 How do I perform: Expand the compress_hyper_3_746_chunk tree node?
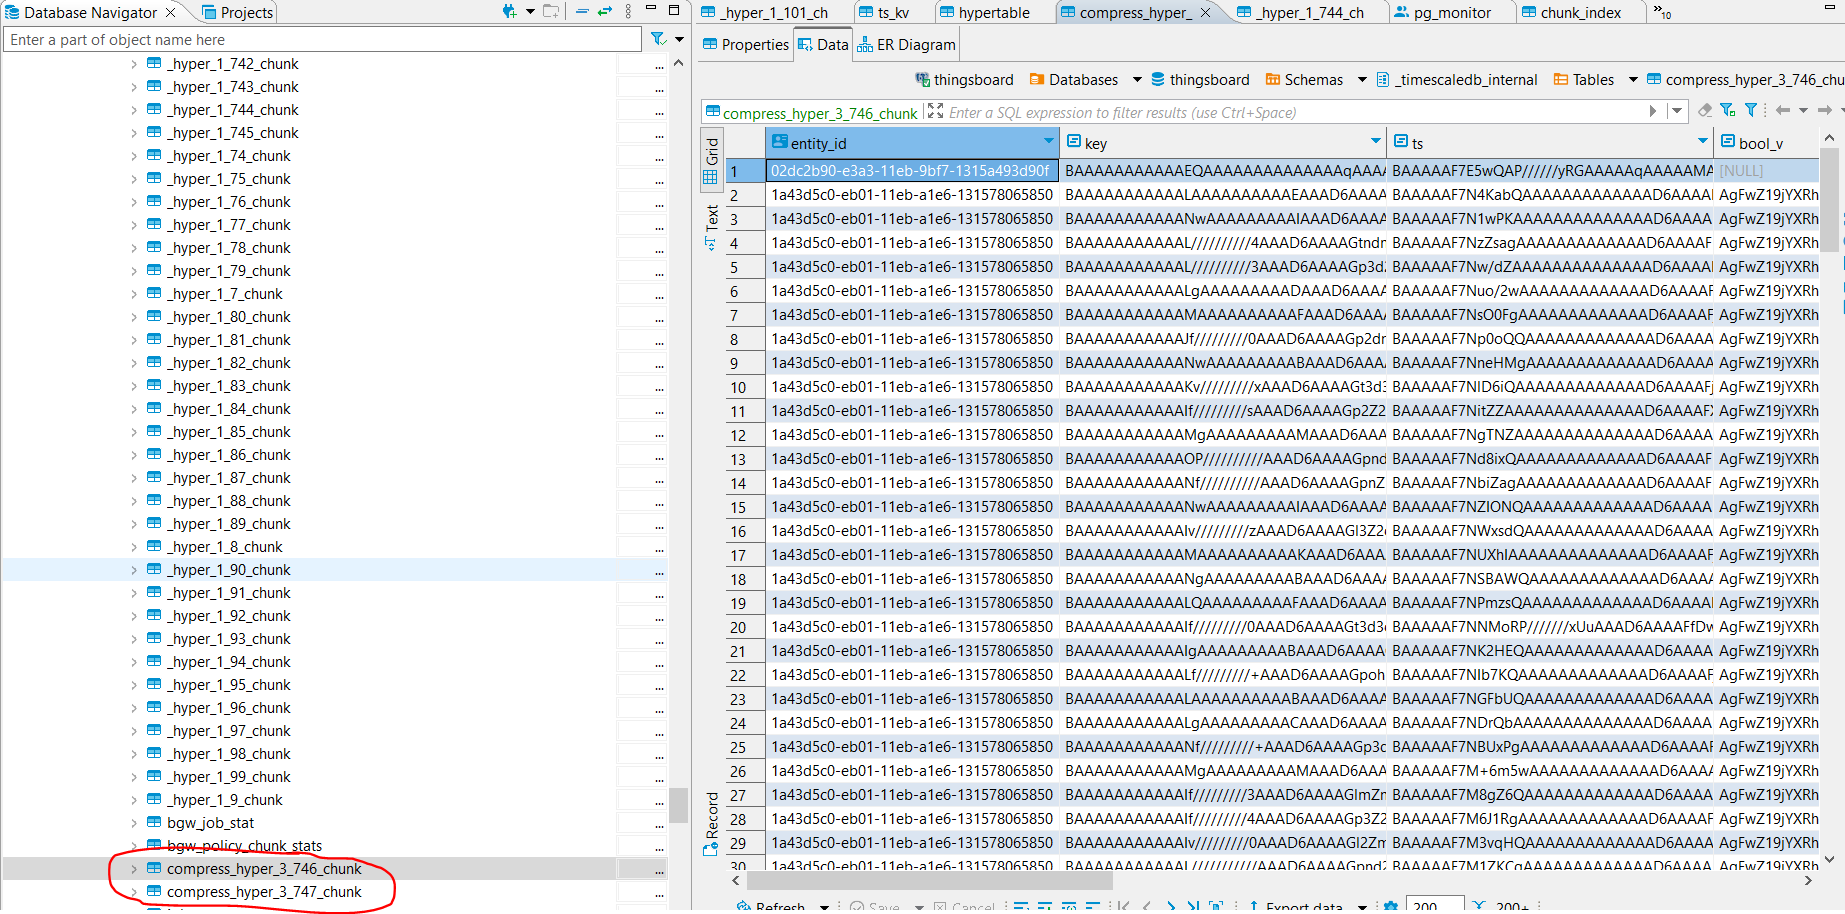pos(134,869)
